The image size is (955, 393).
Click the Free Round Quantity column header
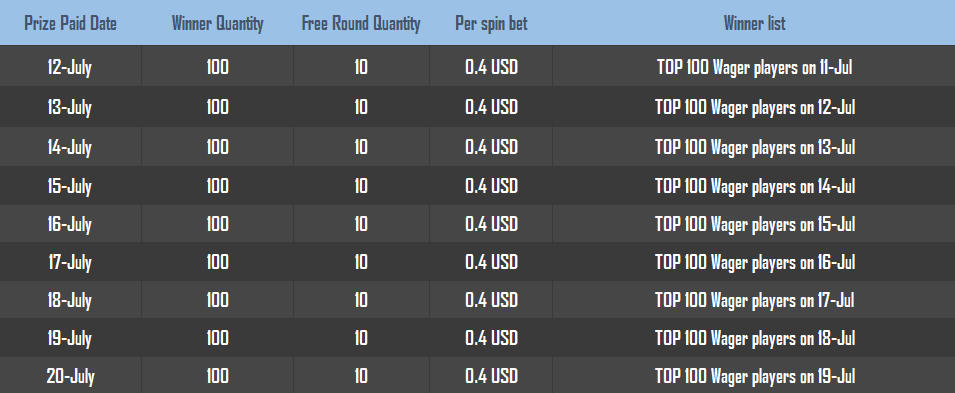pos(361,24)
